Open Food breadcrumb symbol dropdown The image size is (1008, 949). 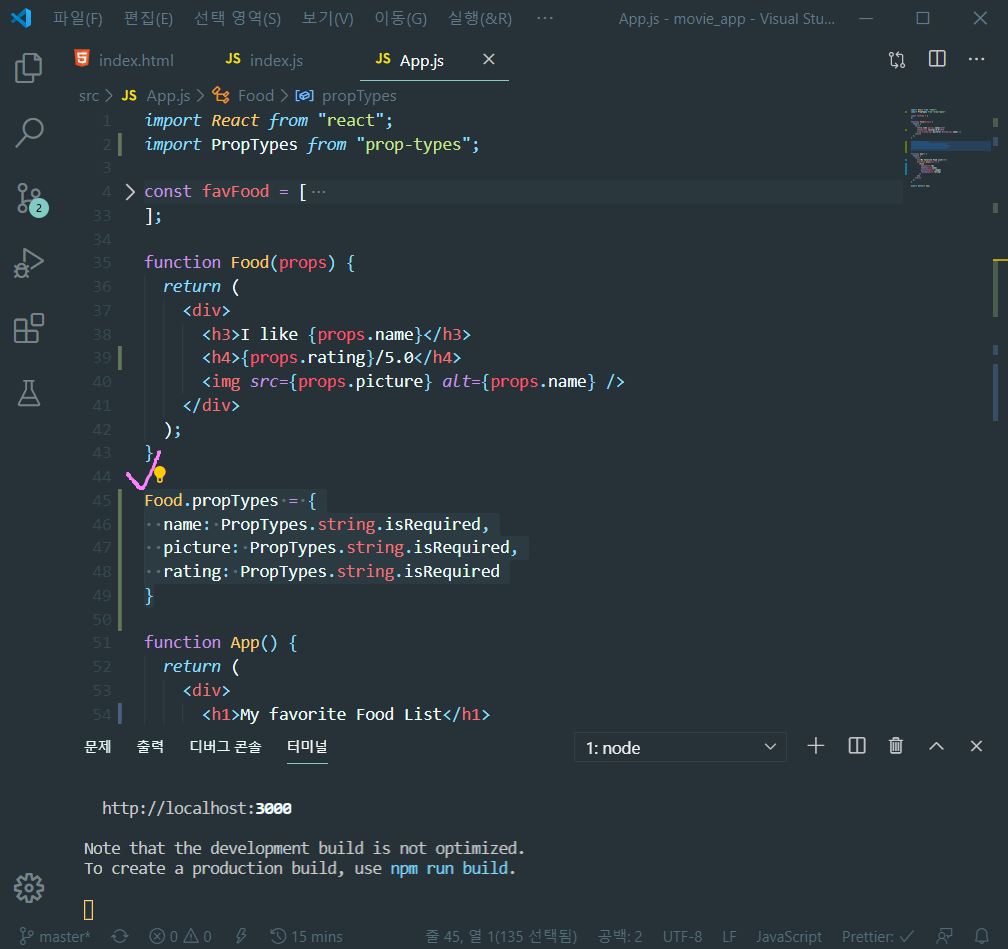[x=243, y=96]
